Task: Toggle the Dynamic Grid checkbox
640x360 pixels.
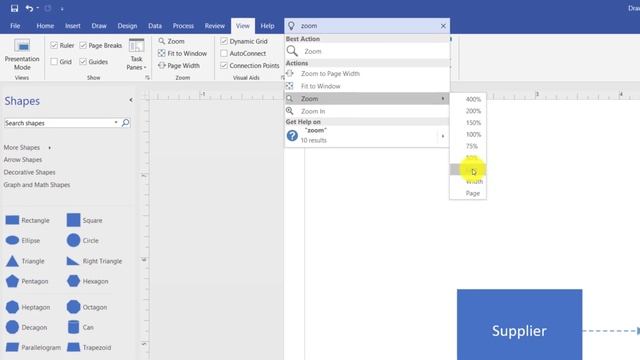Action: [224, 41]
